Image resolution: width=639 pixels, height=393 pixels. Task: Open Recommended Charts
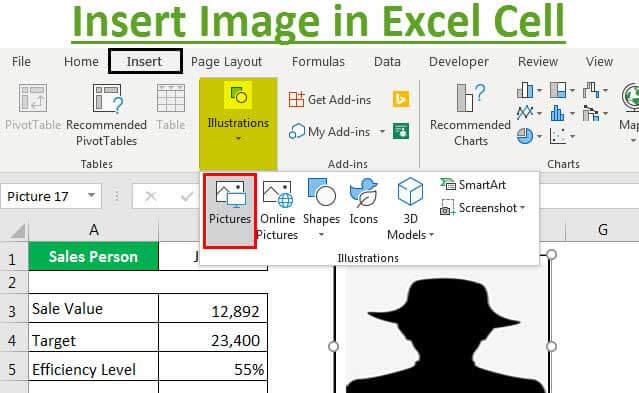471,115
